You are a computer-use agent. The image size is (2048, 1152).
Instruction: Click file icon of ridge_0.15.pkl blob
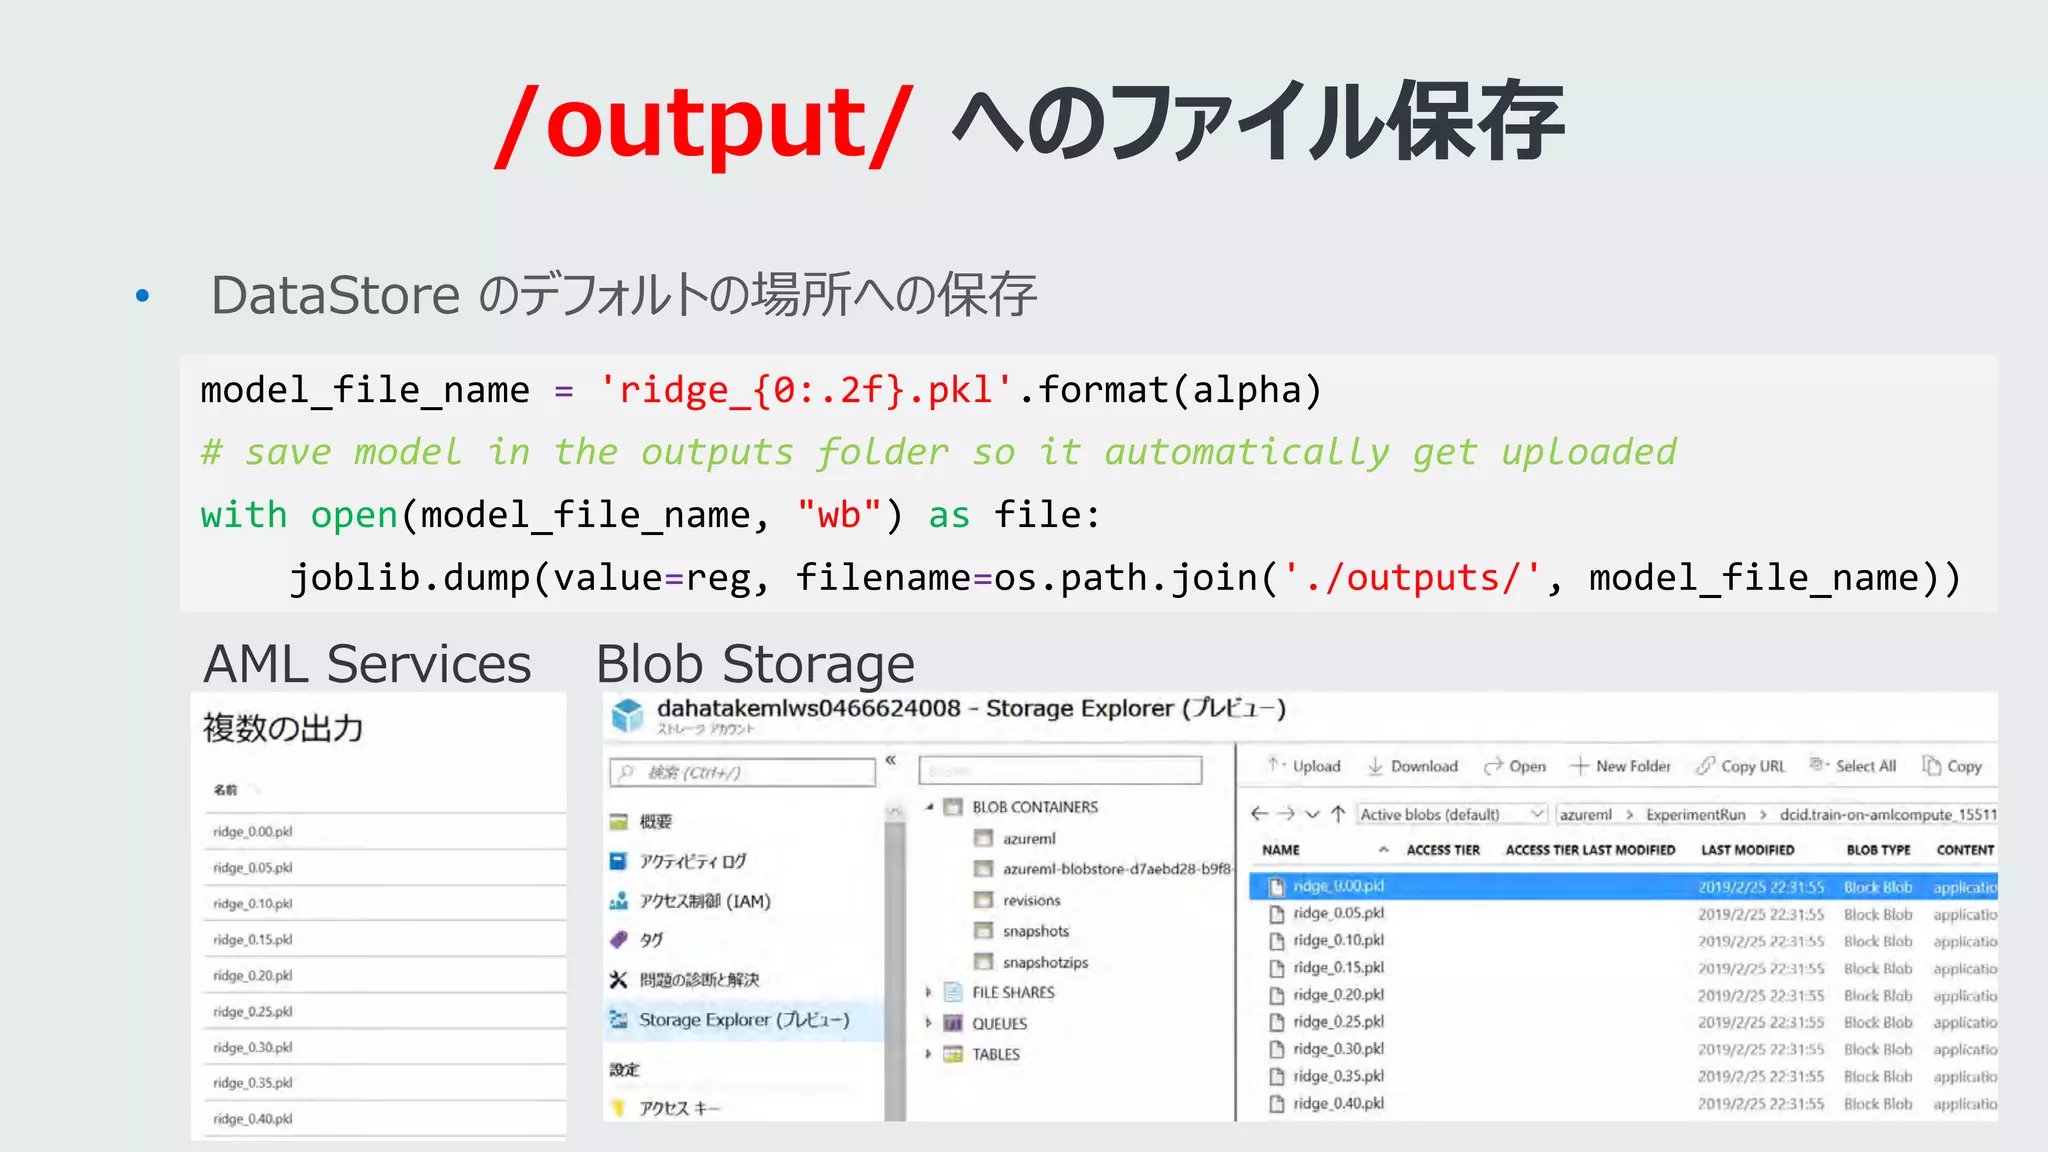[1276, 968]
